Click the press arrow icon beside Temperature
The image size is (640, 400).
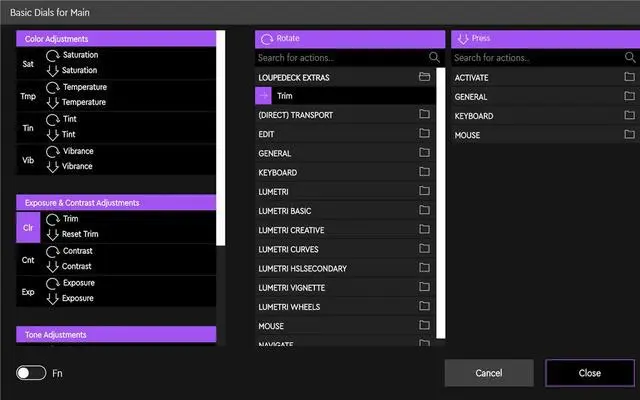pos(53,102)
